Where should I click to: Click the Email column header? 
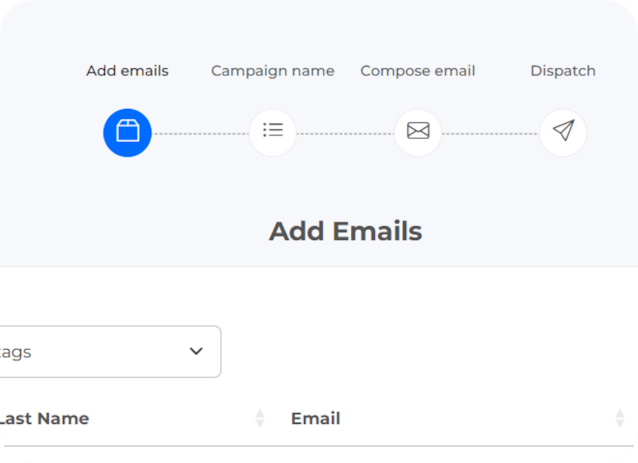pos(316,419)
